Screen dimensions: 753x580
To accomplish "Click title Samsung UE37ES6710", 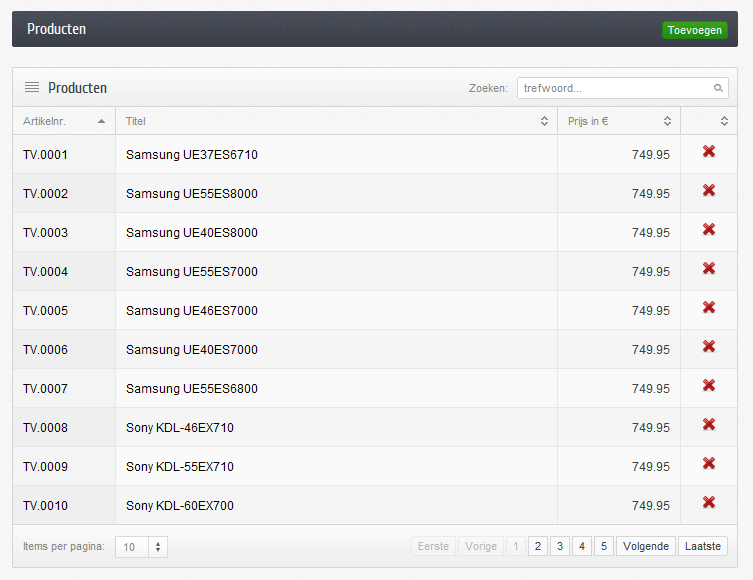I will click(x=192, y=155).
